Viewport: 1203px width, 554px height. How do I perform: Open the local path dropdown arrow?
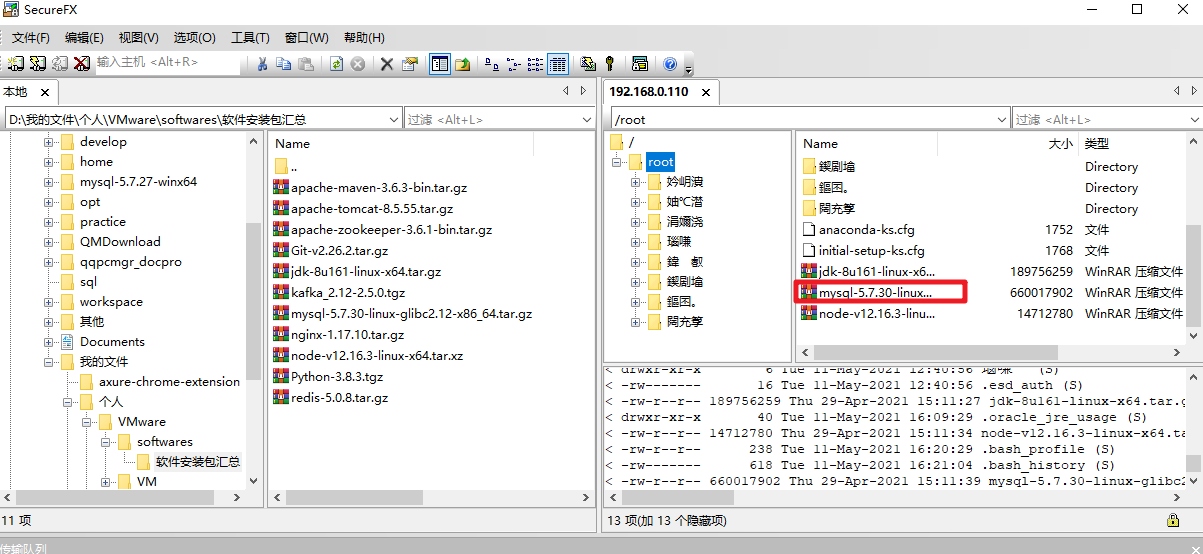pos(394,119)
